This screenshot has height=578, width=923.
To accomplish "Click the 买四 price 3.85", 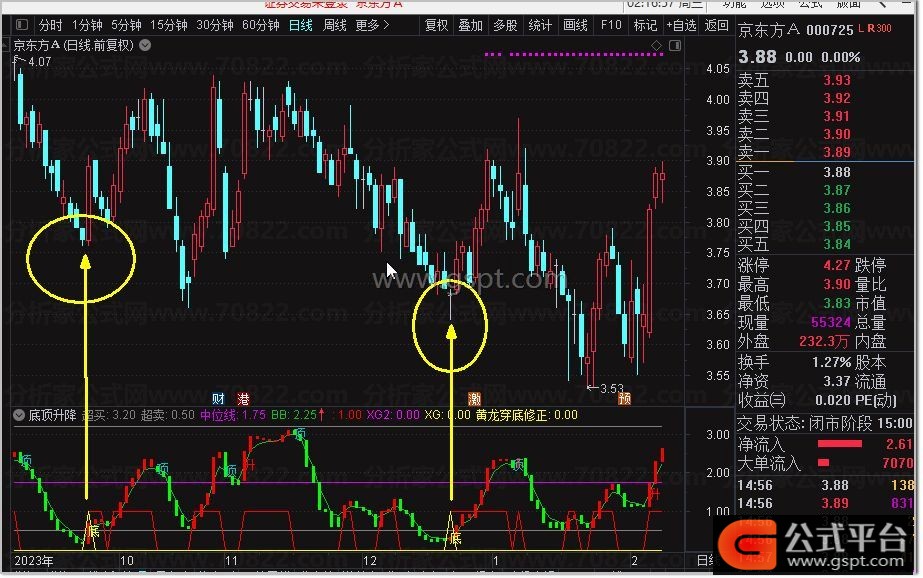I will pos(836,226).
